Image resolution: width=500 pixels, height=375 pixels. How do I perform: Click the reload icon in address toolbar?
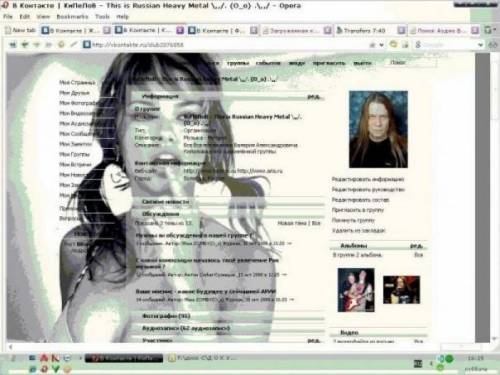(x=61, y=44)
